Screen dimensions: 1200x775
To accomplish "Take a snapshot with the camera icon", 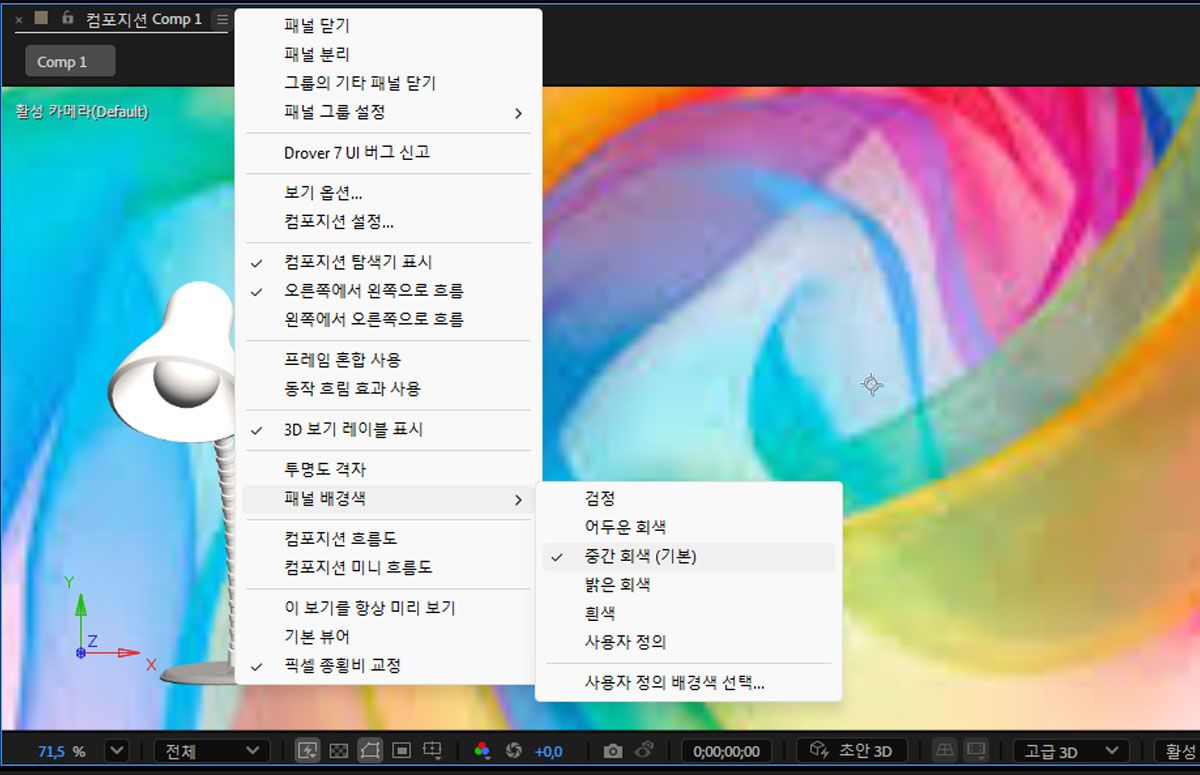I will tap(613, 751).
